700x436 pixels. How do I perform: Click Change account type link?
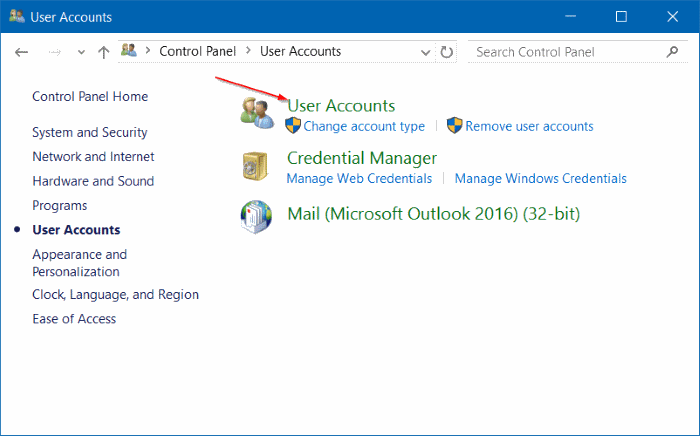tap(364, 126)
